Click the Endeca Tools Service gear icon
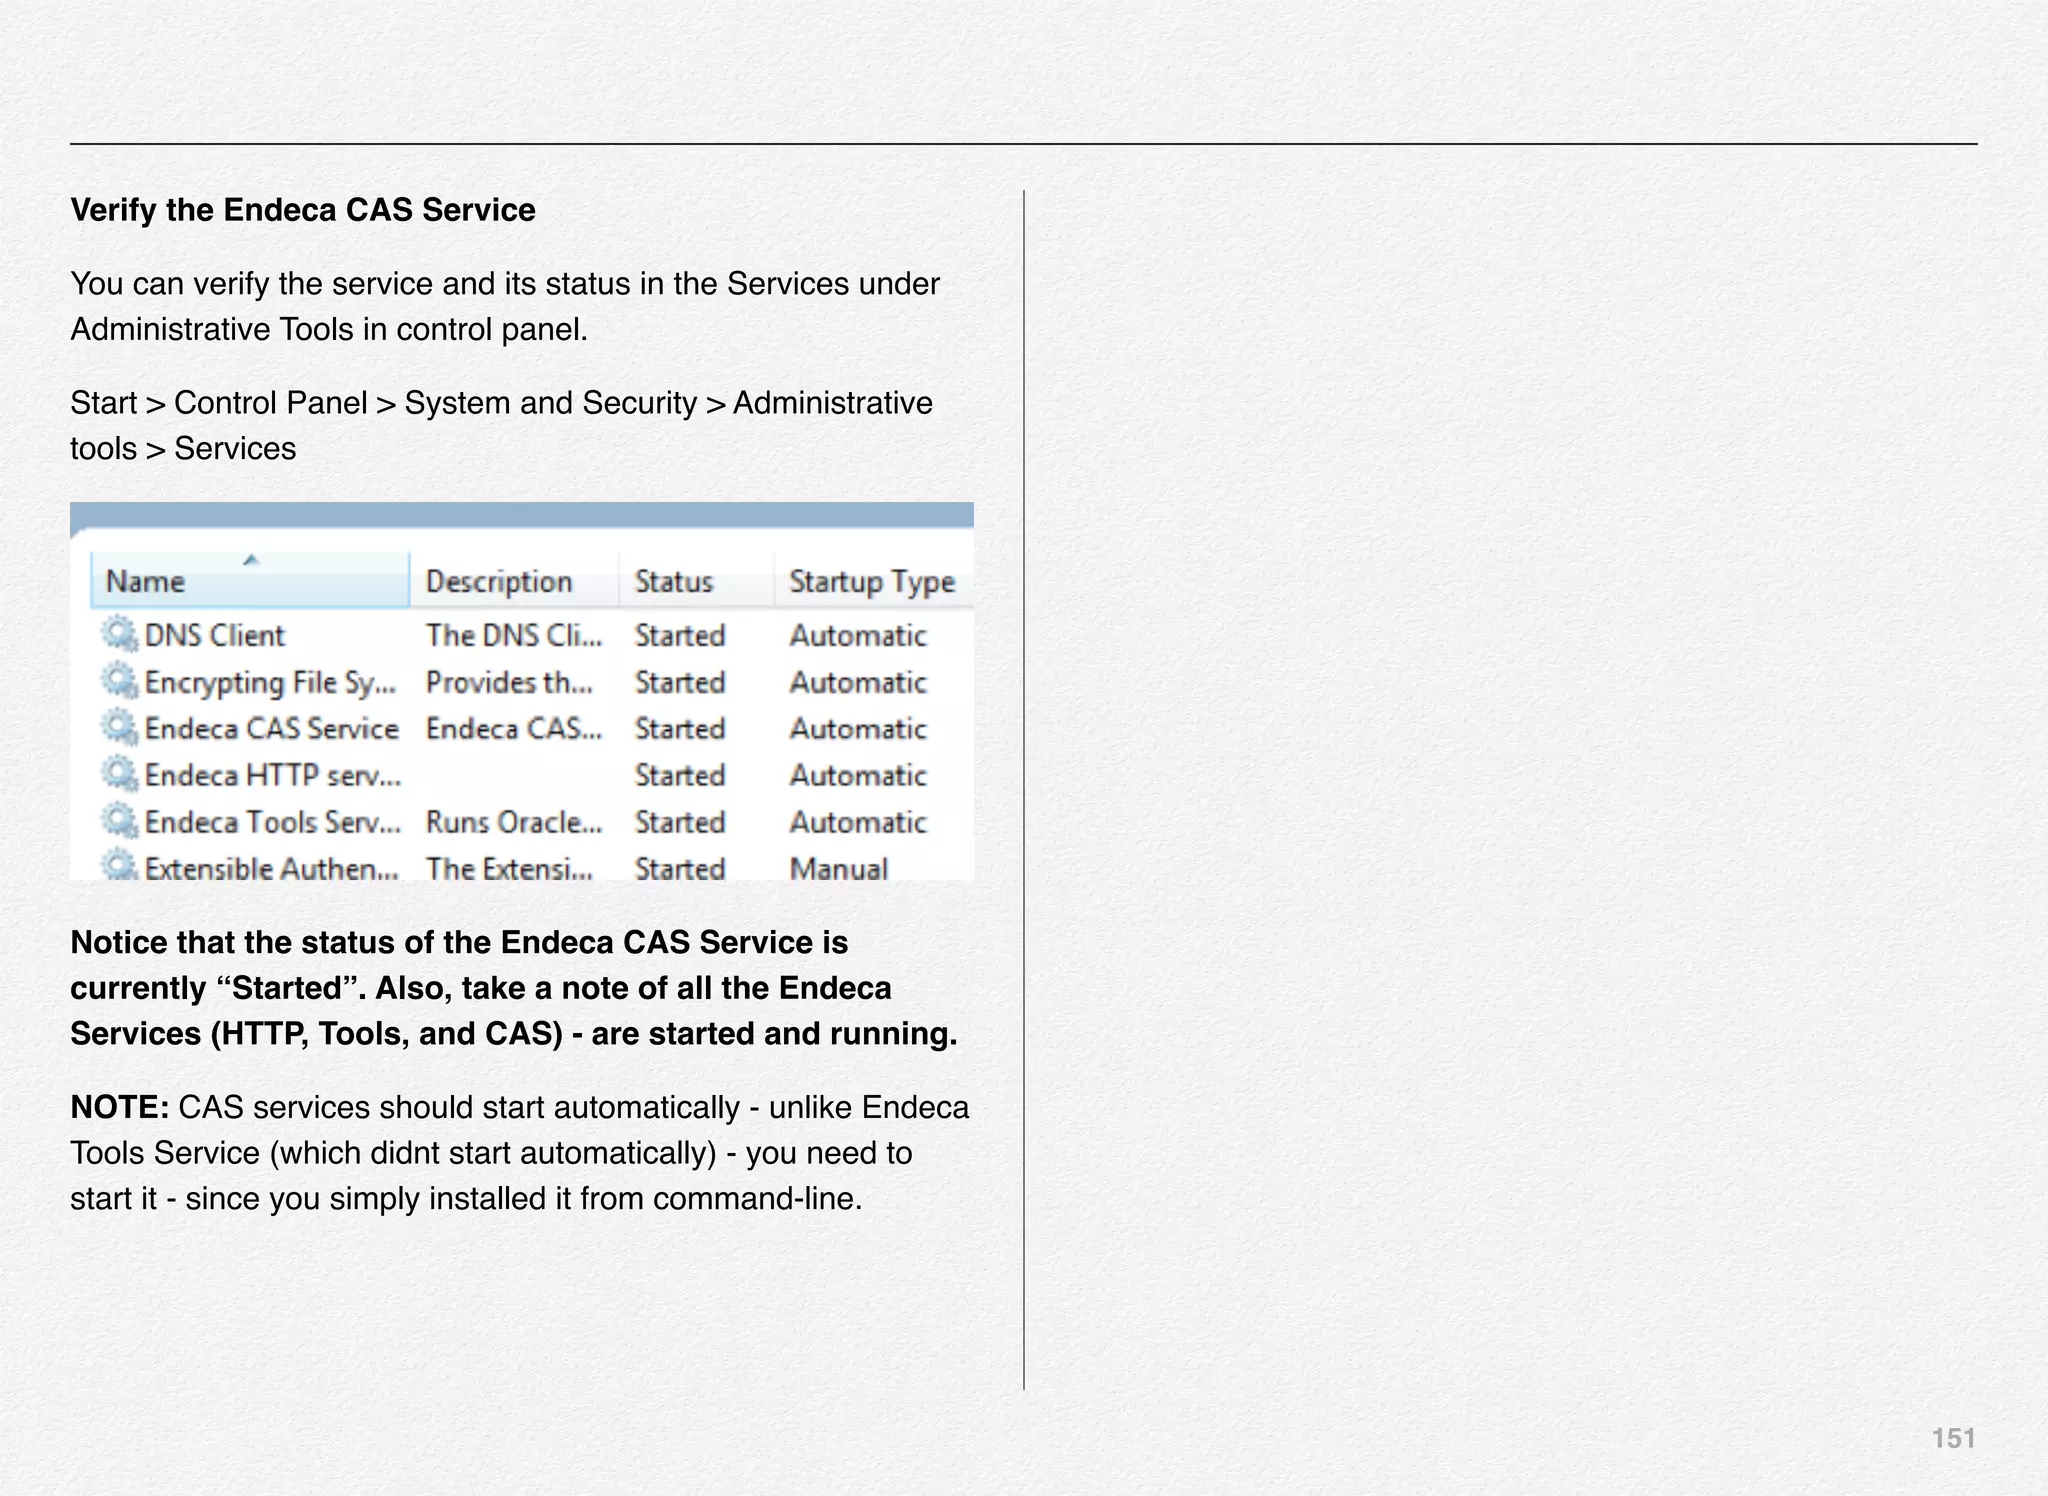Image resolution: width=2048 pixels, height=1496 pixels. 120,821
